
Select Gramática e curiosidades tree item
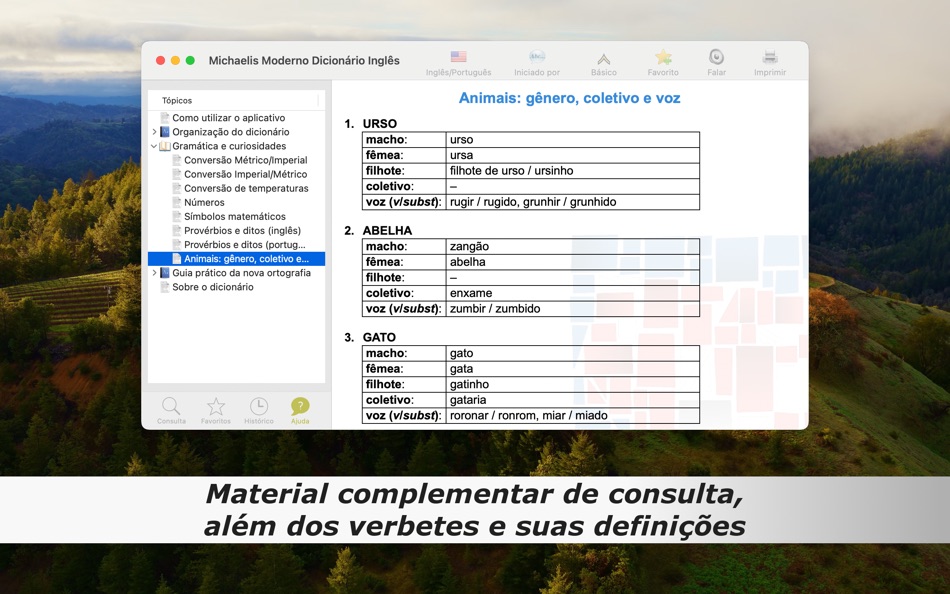click(229, 146)
